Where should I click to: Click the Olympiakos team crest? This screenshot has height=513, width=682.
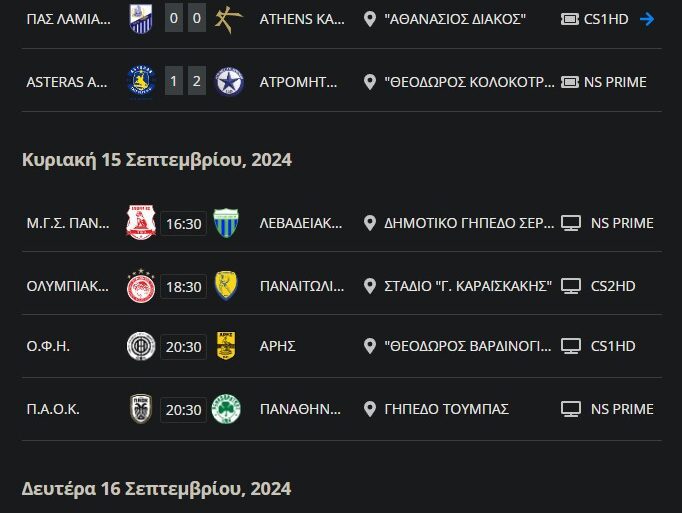pos(141,286)
